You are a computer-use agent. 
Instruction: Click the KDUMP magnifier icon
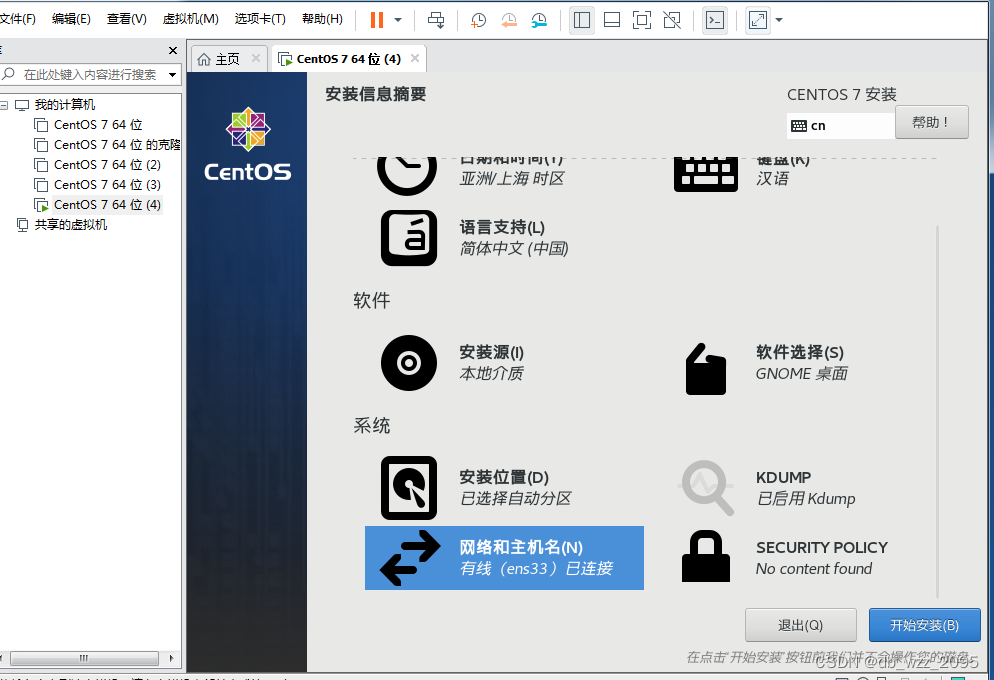706,487
